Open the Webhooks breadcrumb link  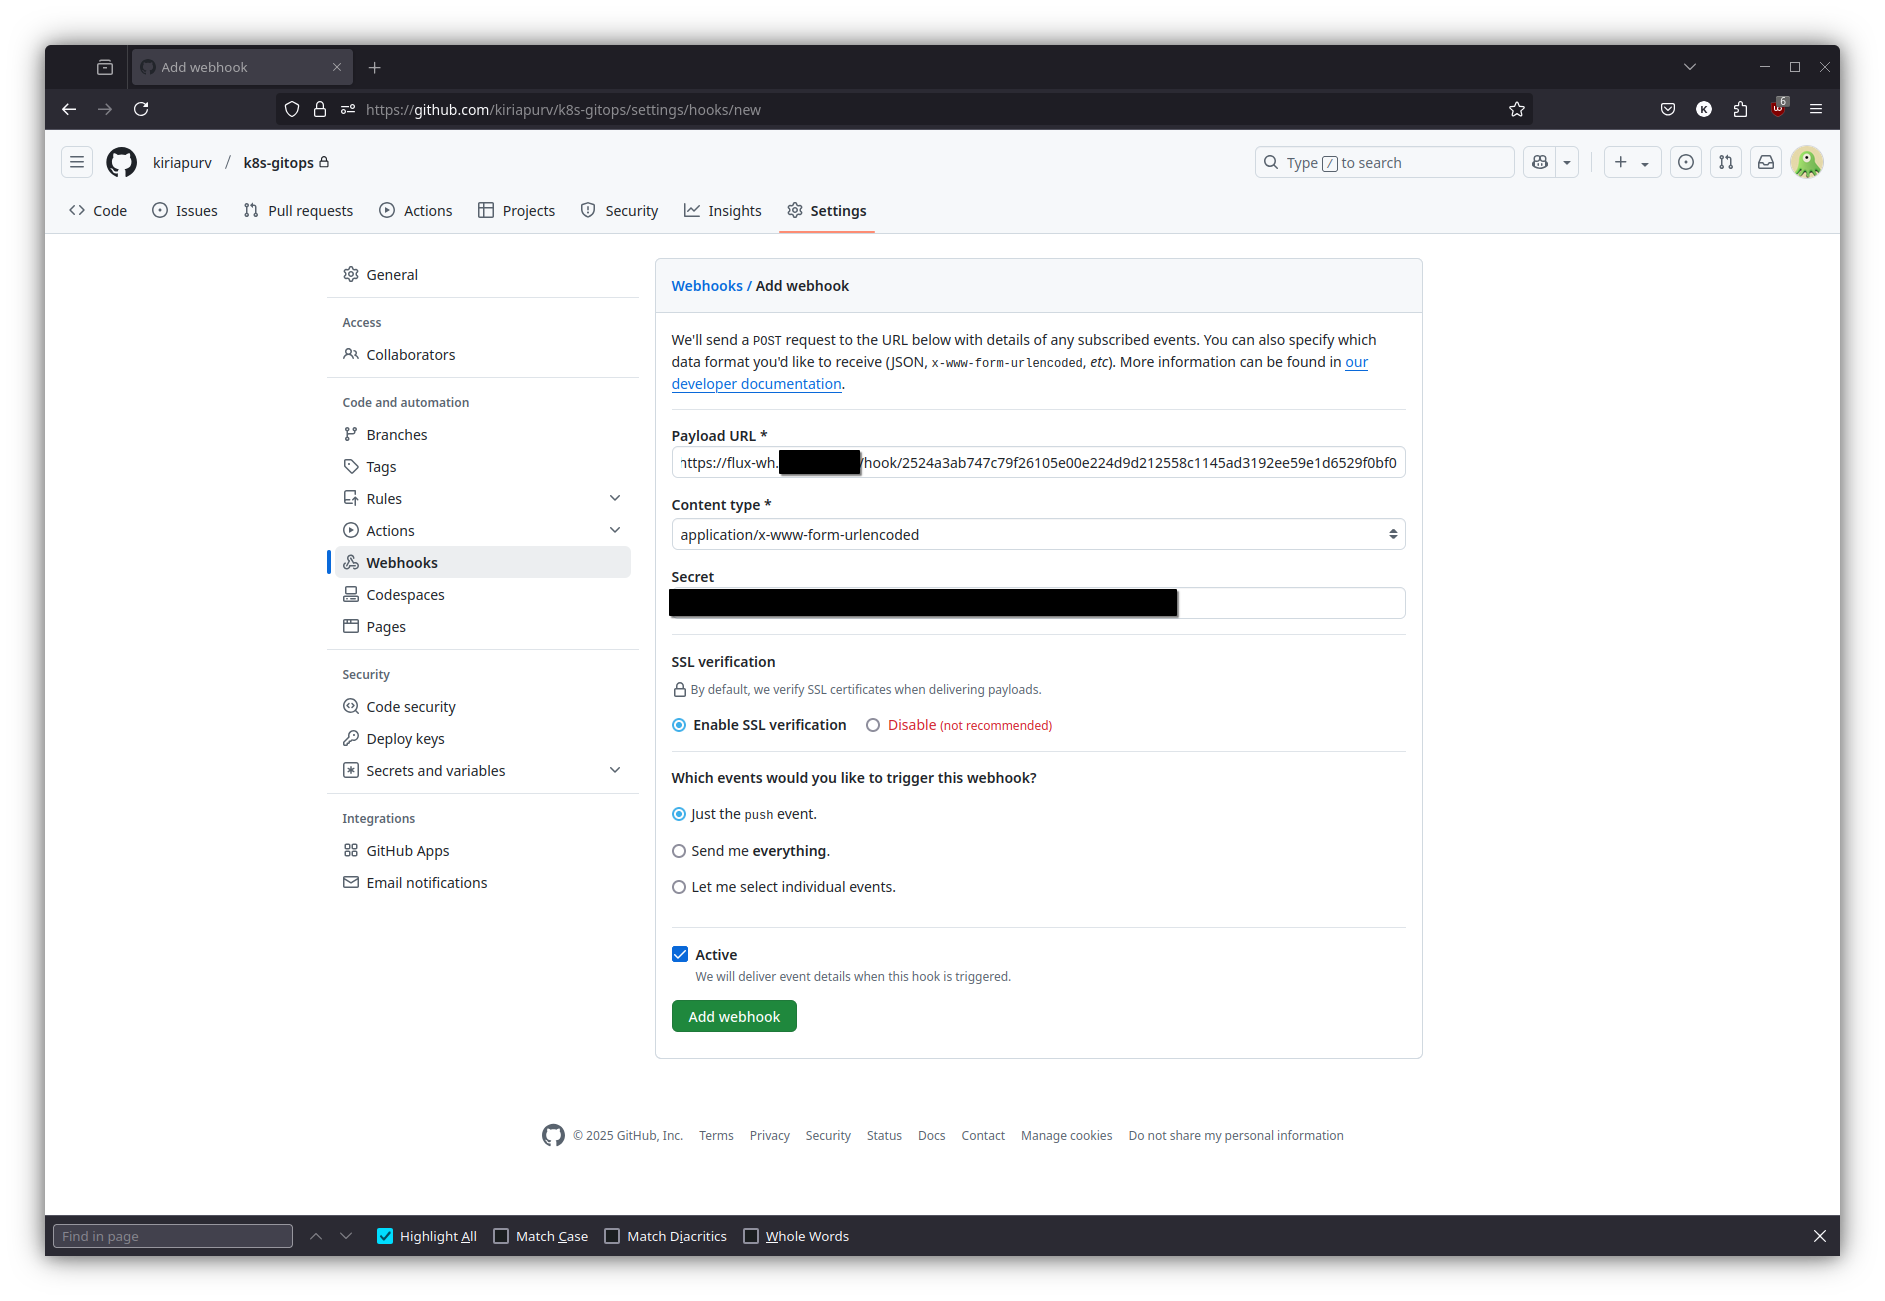click(x=707, y=286)
